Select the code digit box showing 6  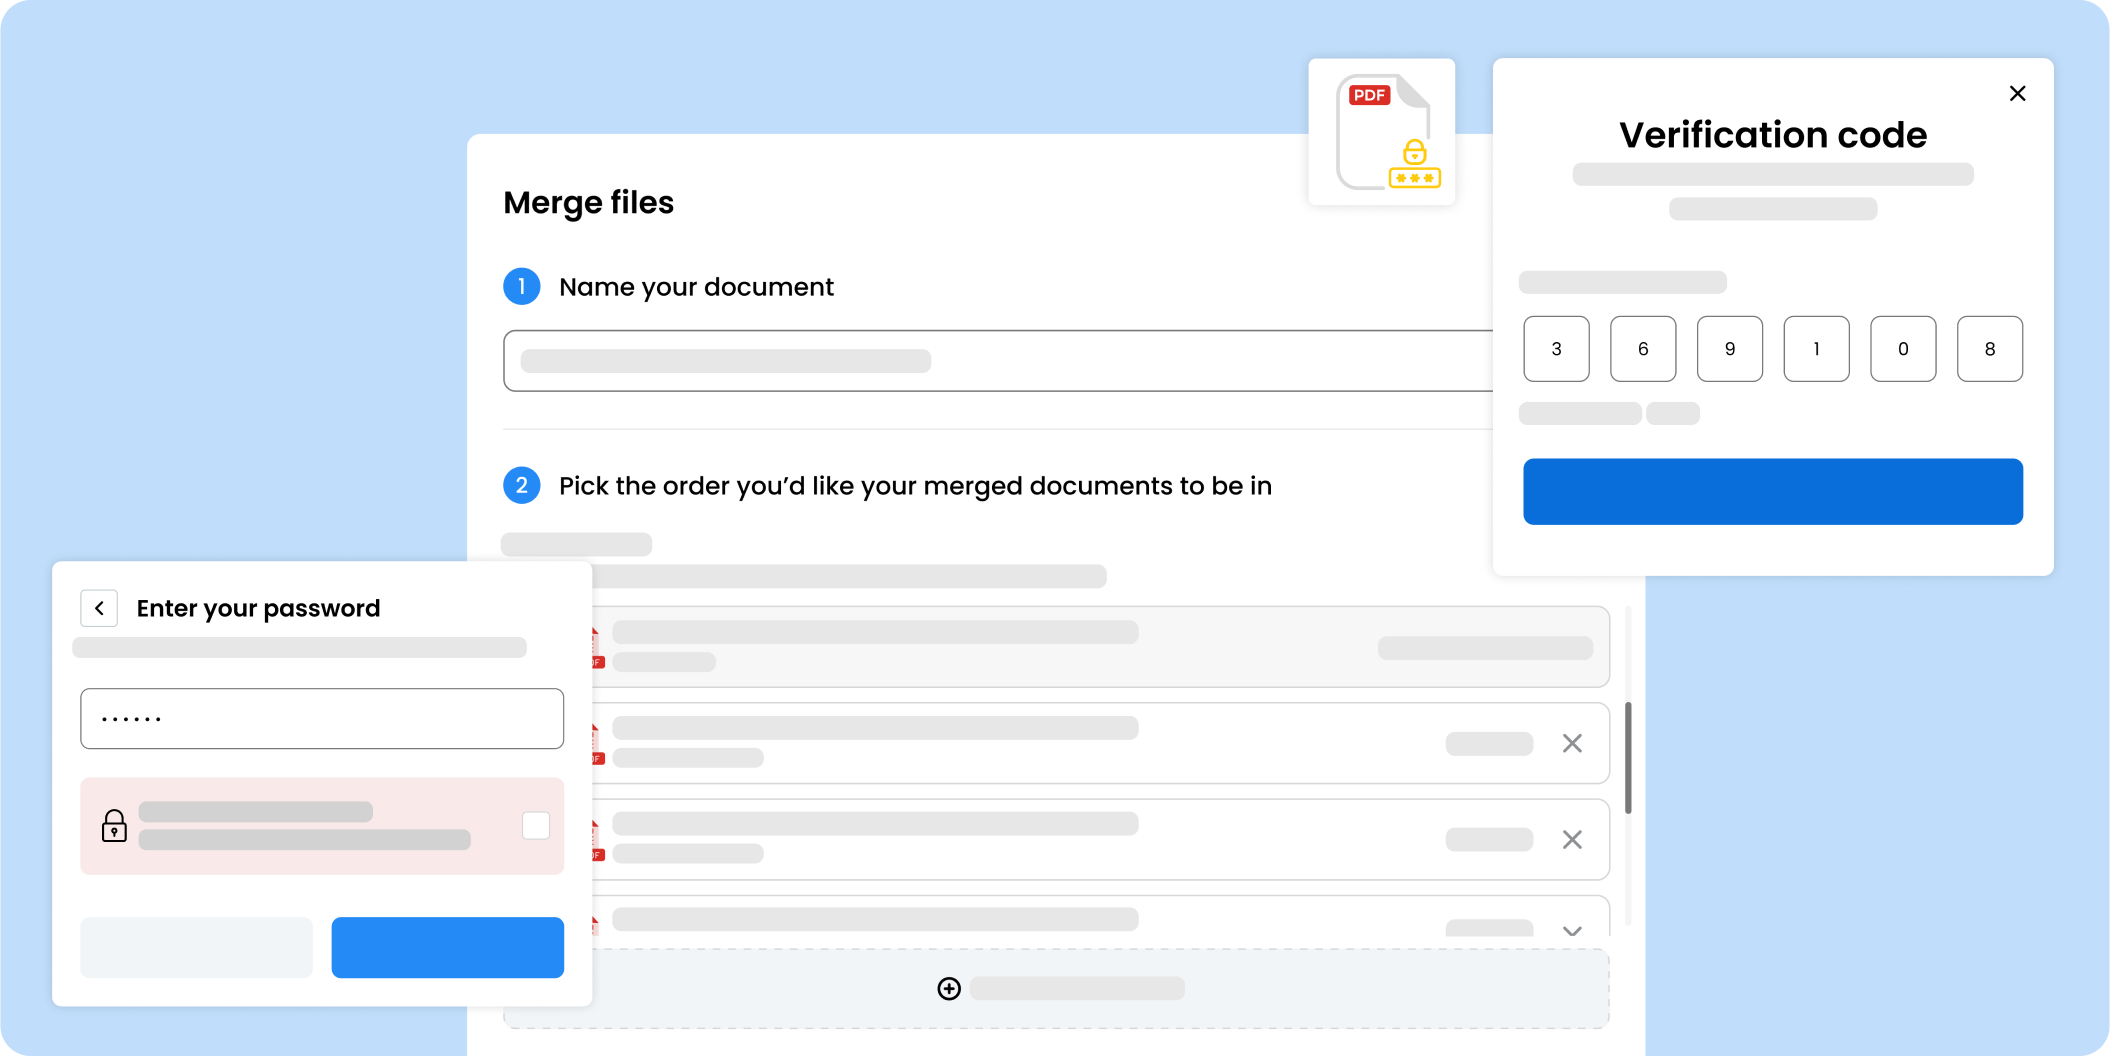(1643, 349)
